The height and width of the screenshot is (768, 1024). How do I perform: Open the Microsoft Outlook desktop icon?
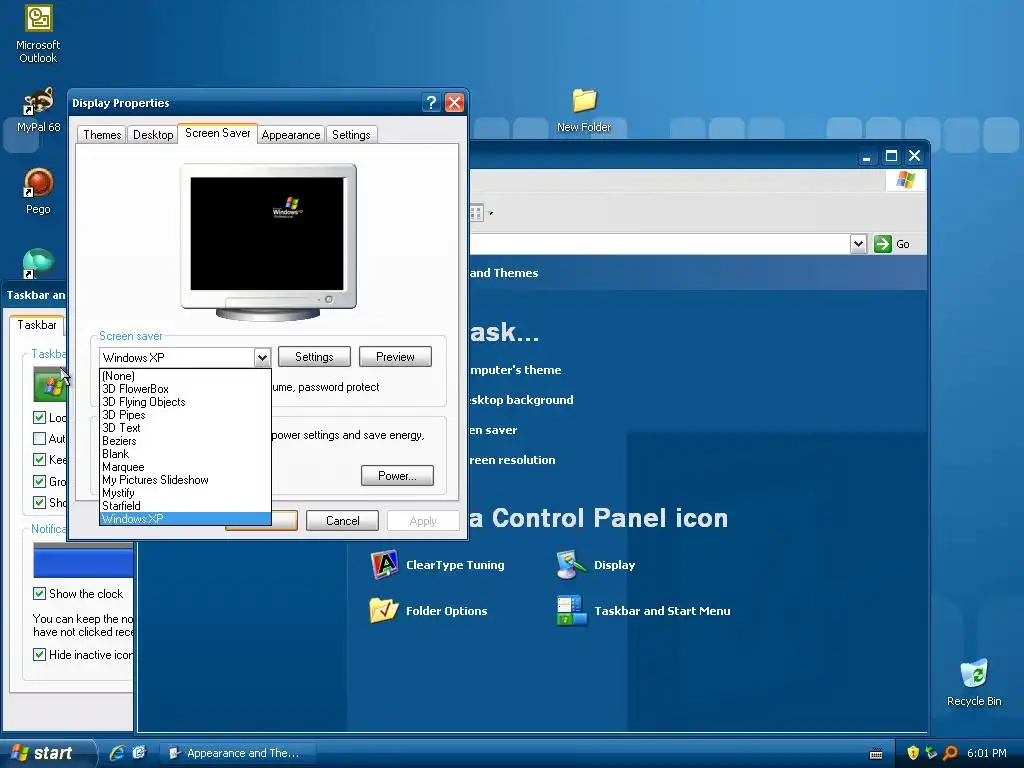pos(38,33)
